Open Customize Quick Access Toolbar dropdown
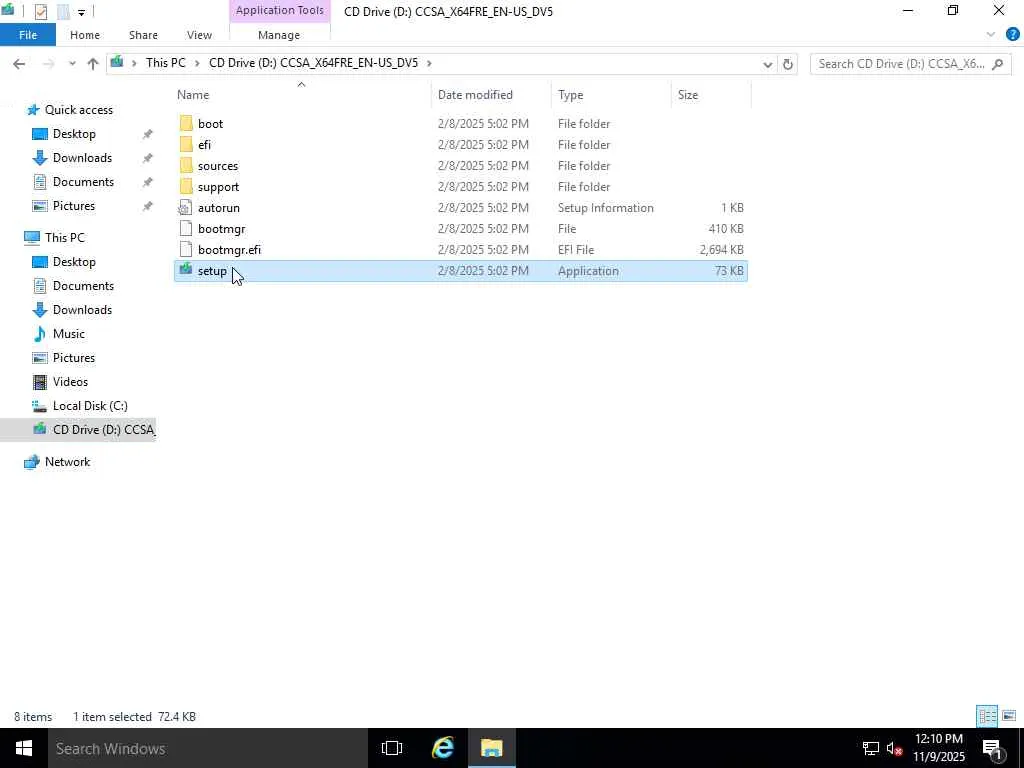The height and width of the screenshot is (768, 1024). [81, 12]
